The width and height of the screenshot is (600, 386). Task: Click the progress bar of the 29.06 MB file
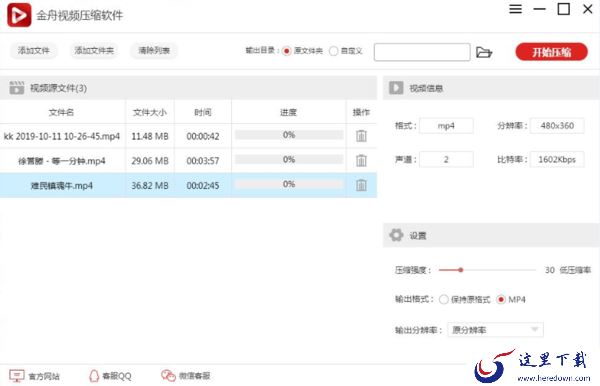(289, 159)
